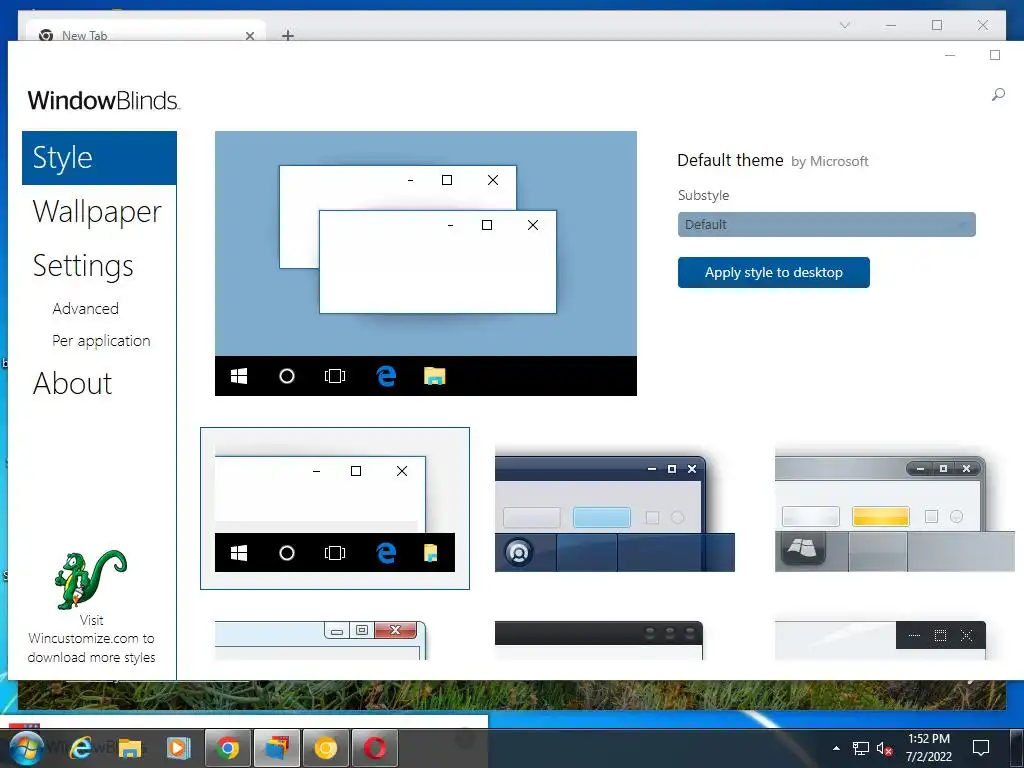The width and height of the screenshot is (1024, 768).
Task: Open a new tab in Chrome window
Action: [287, 35]
